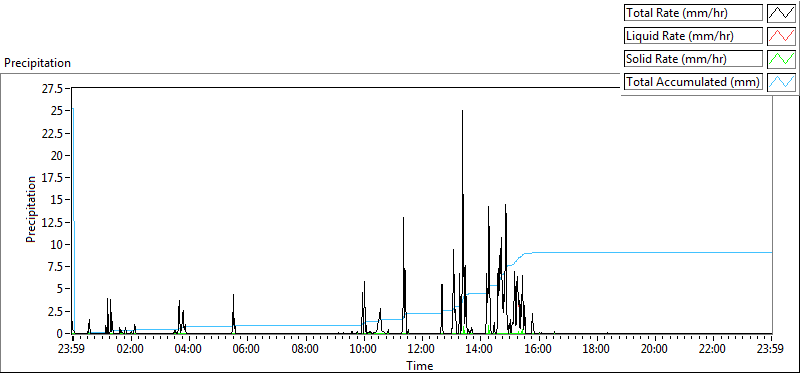Click the 12.5 y-axis value
This screenshot has width=800, height=373.
[x=52, y=222]
